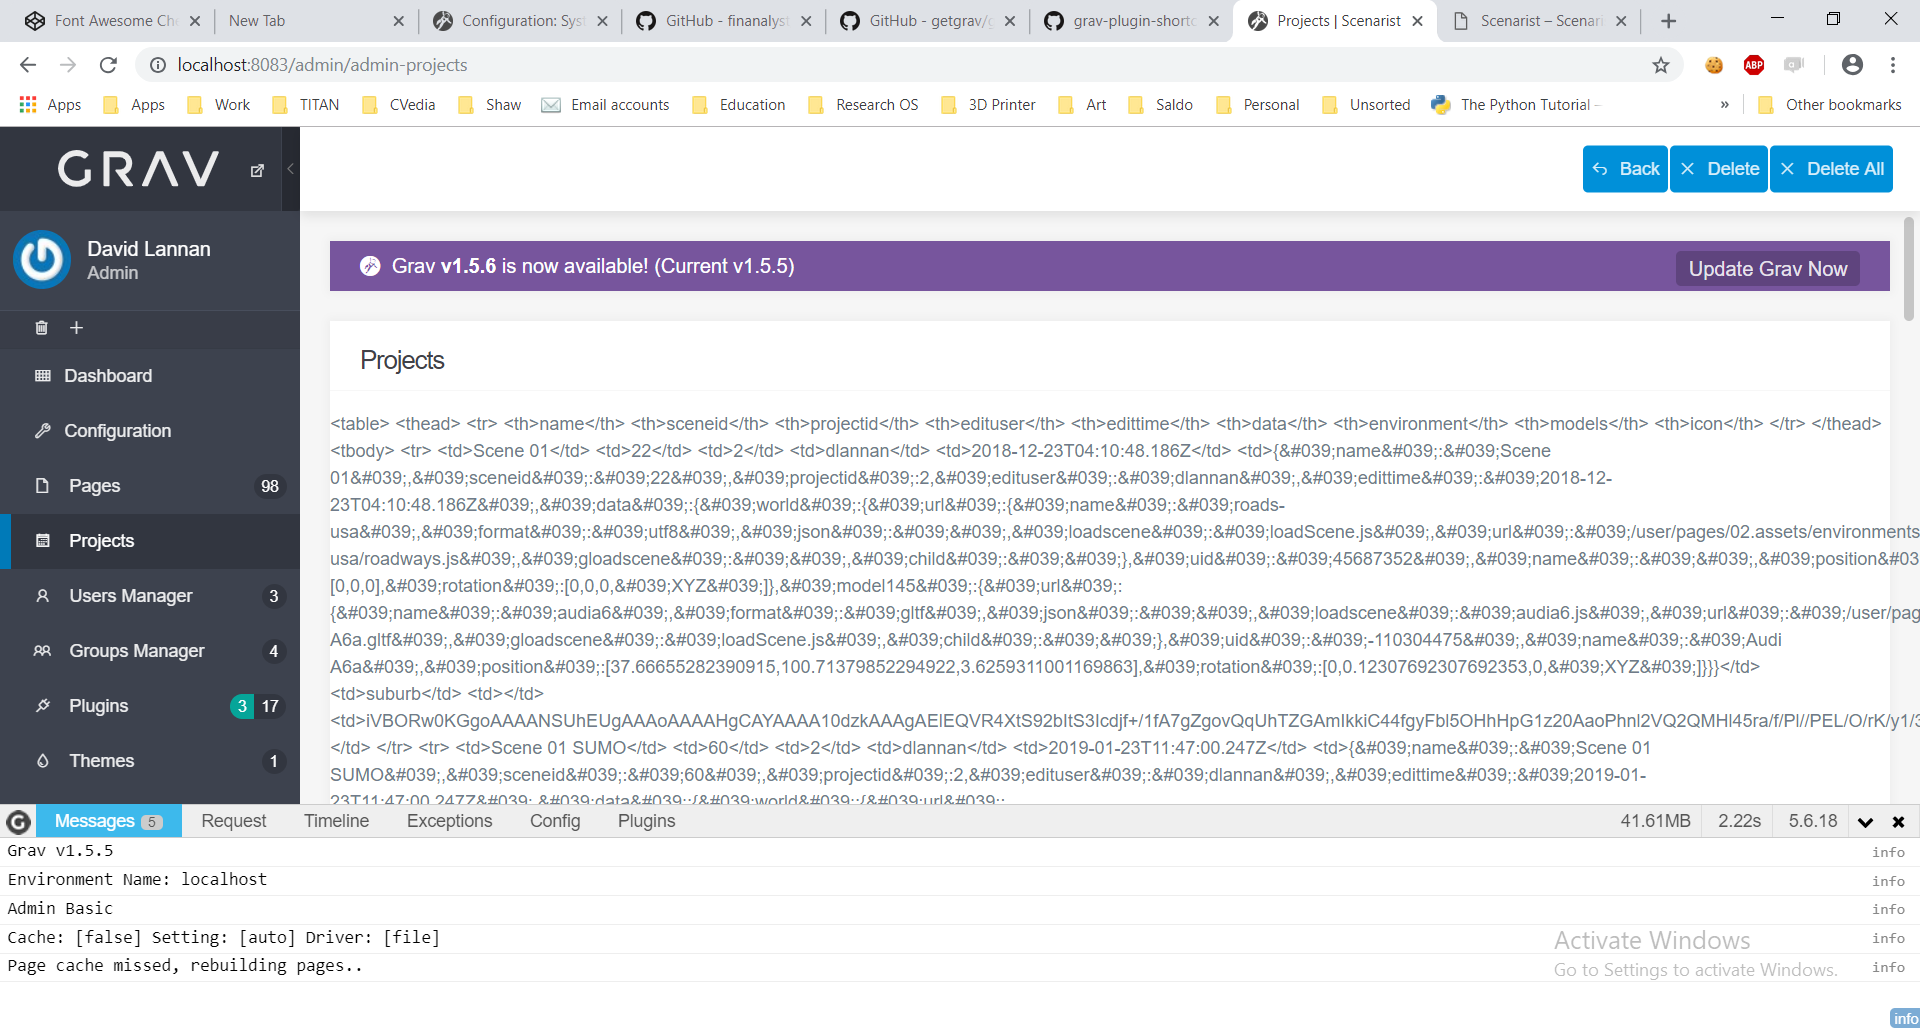
Task: Click the Back button
Action: pos(1625,169)
